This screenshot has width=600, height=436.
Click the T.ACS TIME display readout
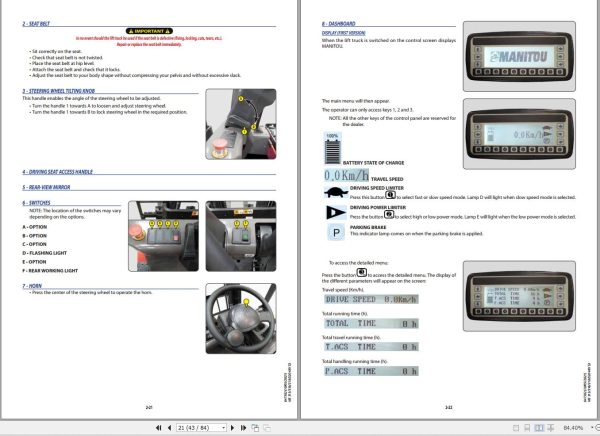371,347
